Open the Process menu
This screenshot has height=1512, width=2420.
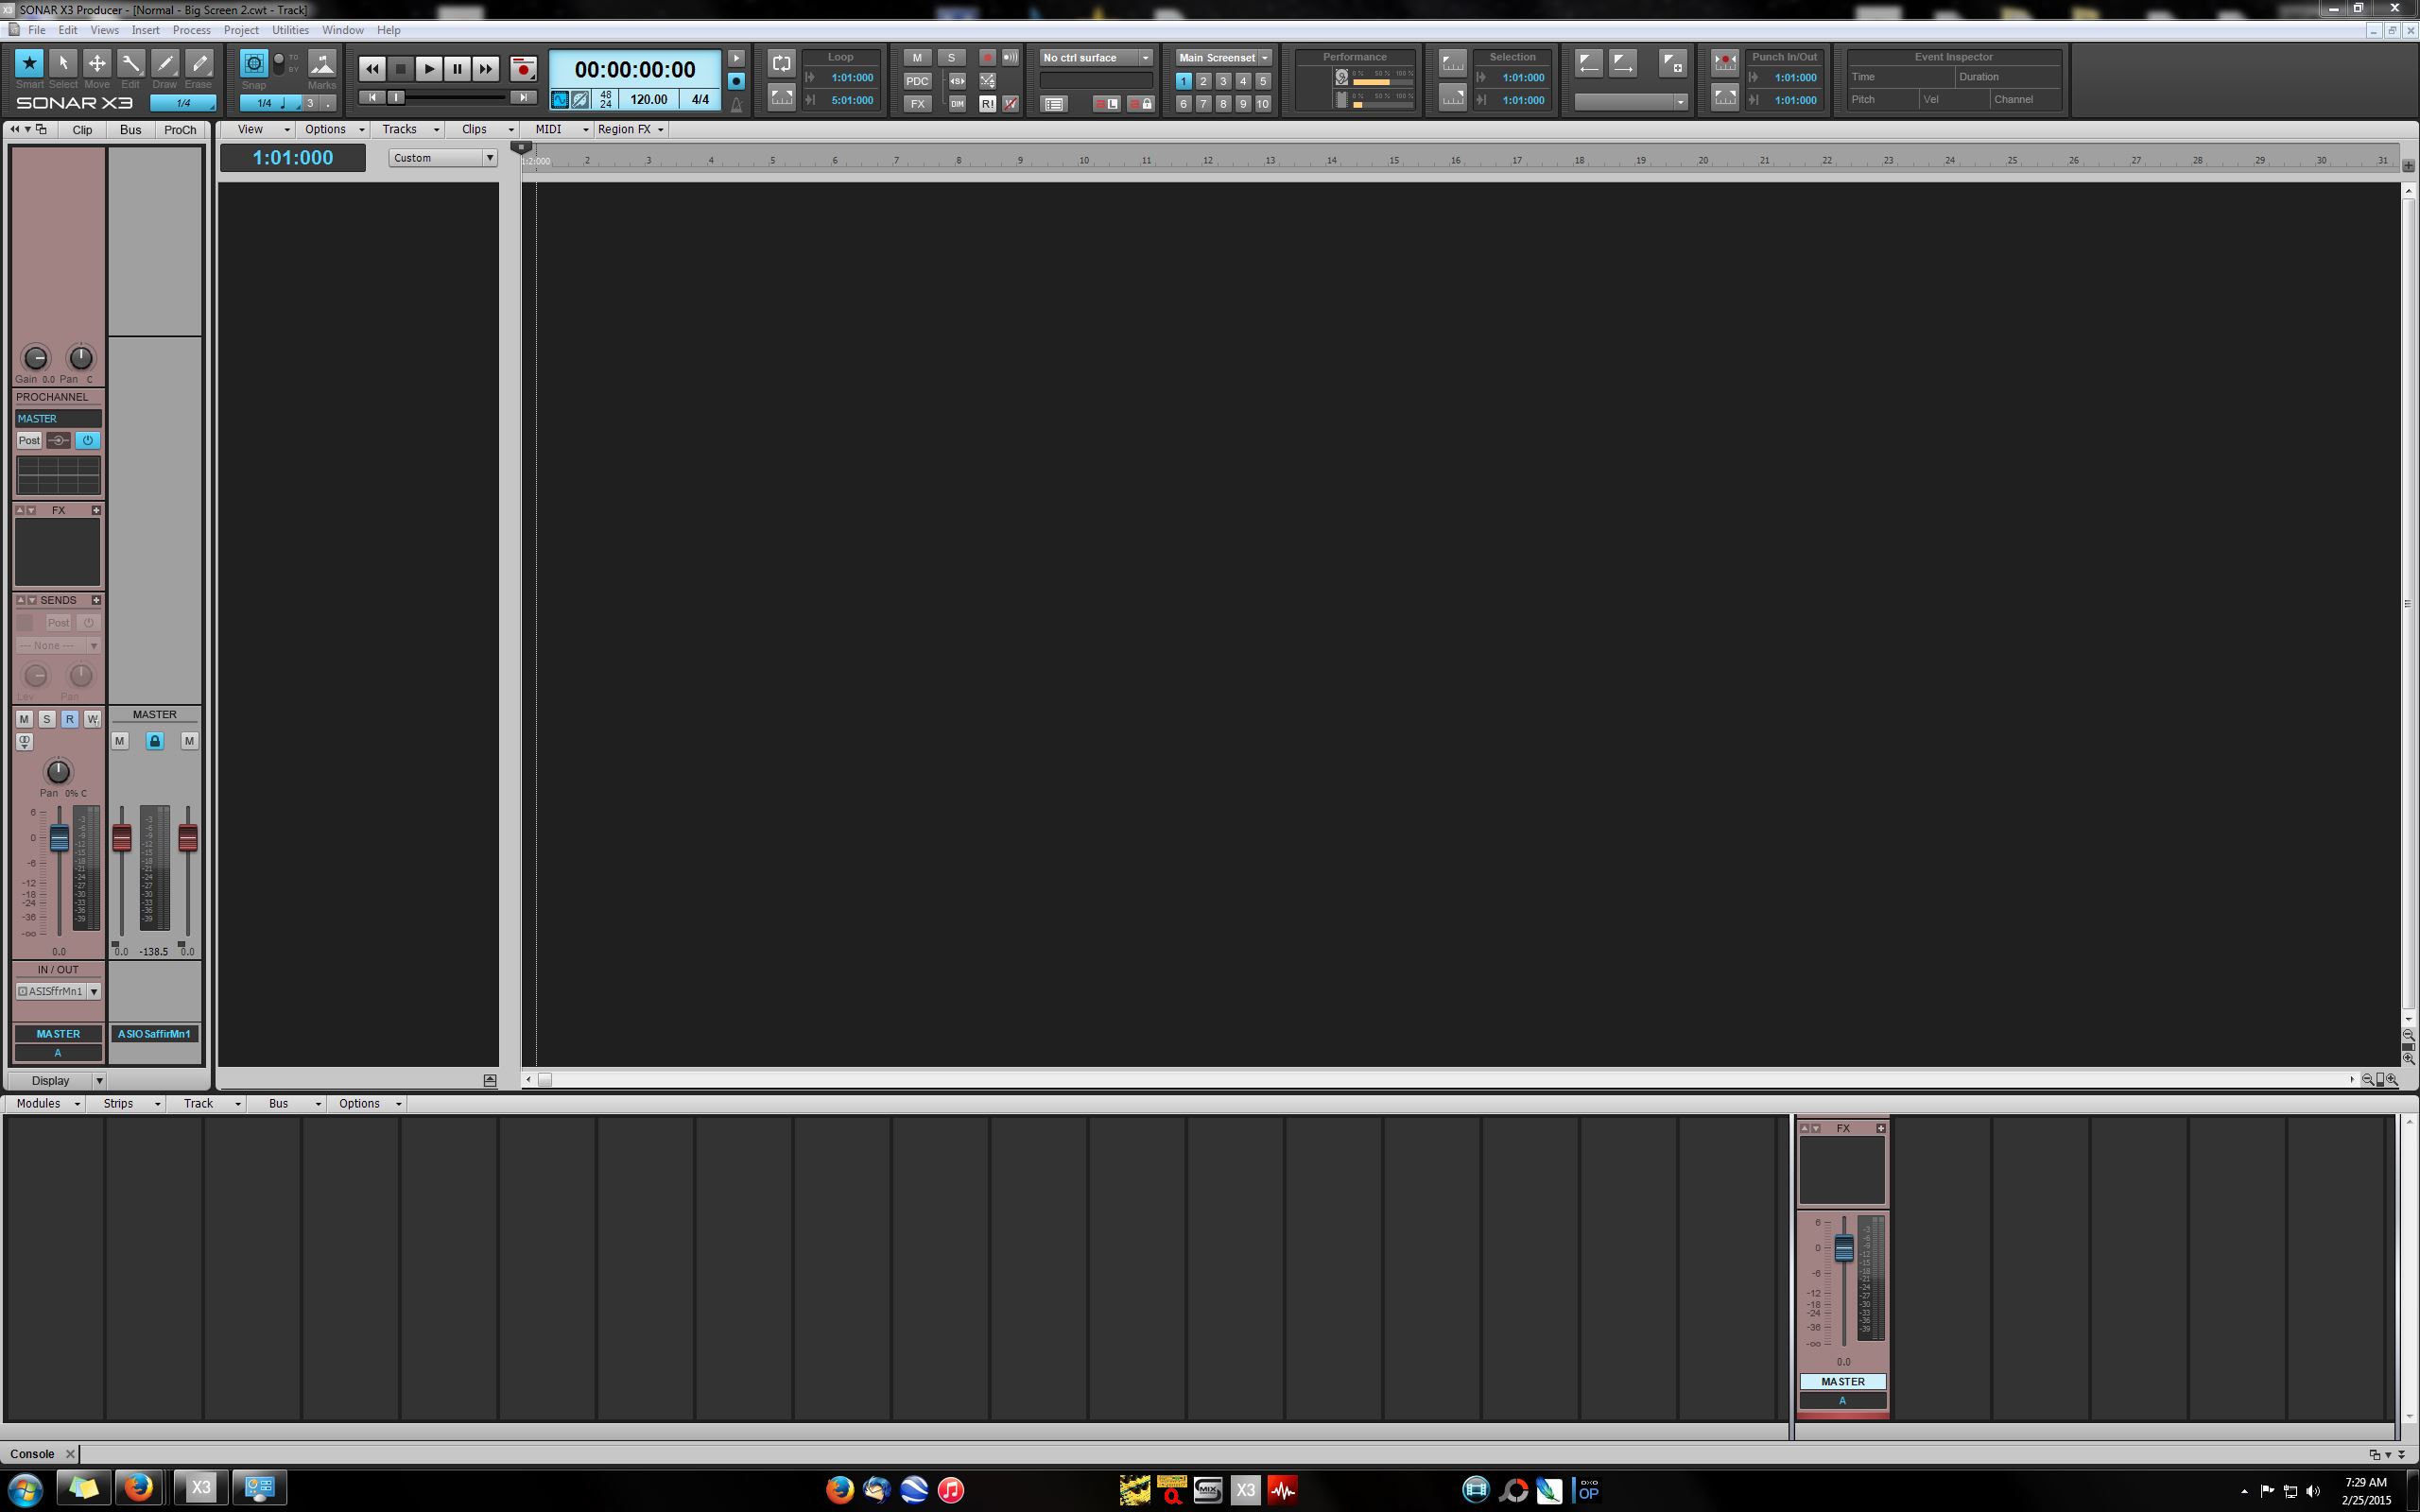191,30
